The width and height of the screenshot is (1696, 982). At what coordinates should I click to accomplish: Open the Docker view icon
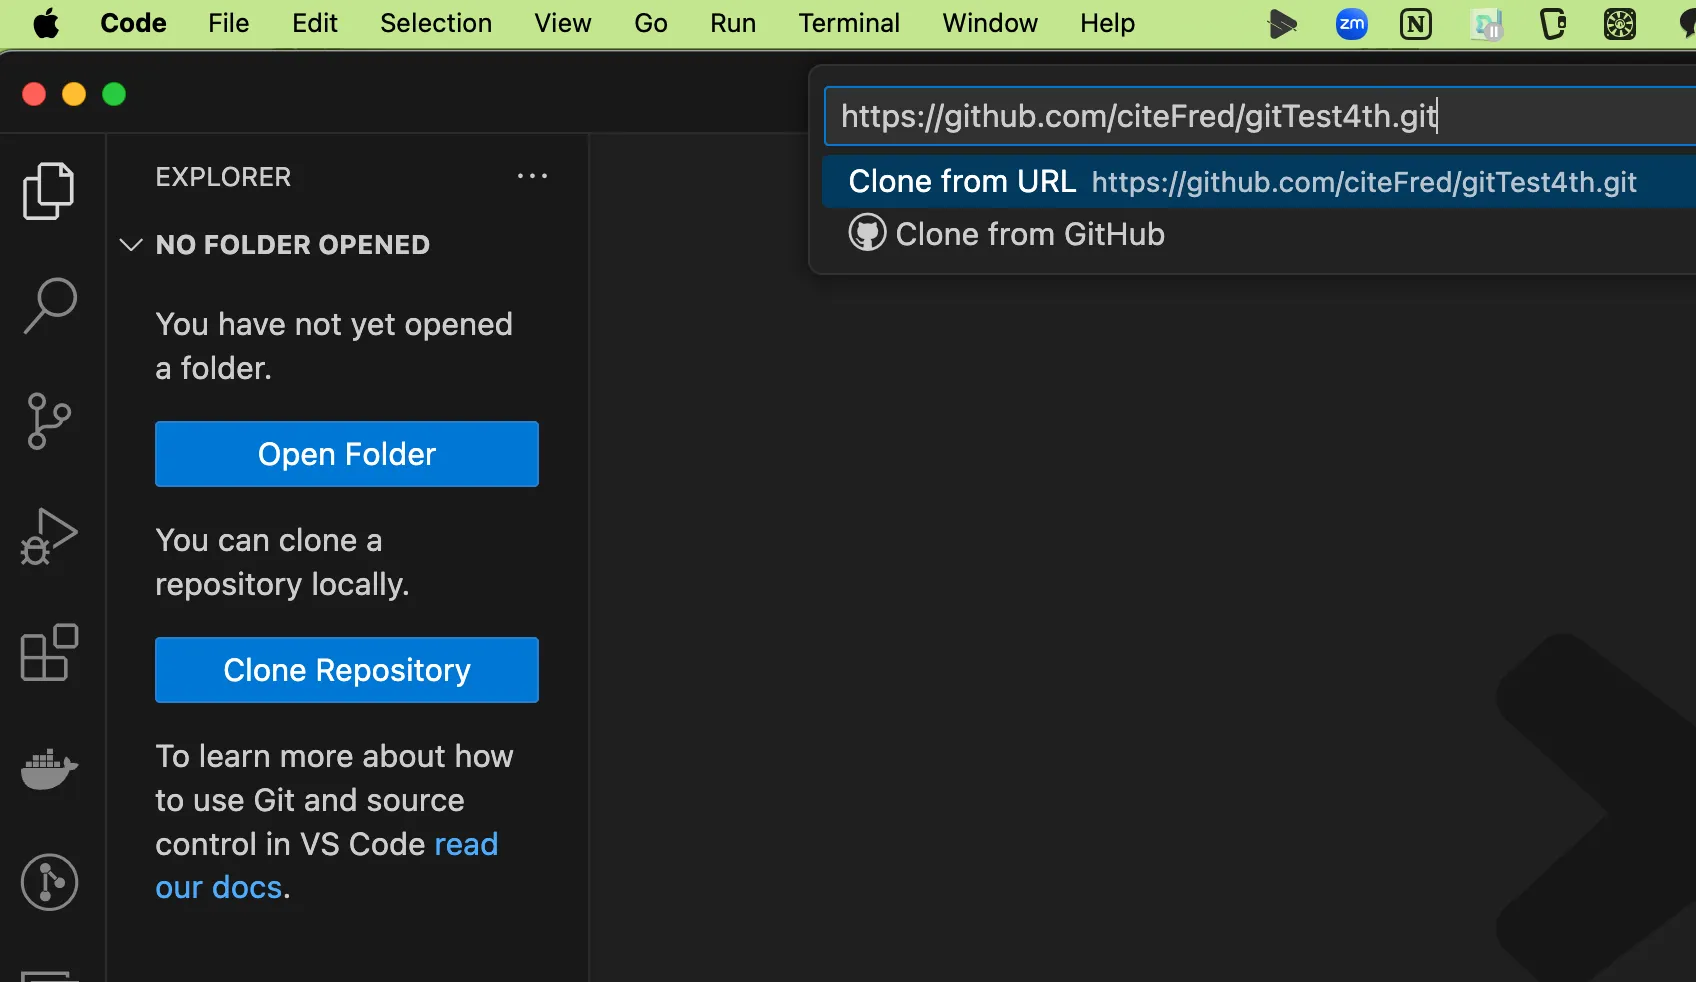48,768
